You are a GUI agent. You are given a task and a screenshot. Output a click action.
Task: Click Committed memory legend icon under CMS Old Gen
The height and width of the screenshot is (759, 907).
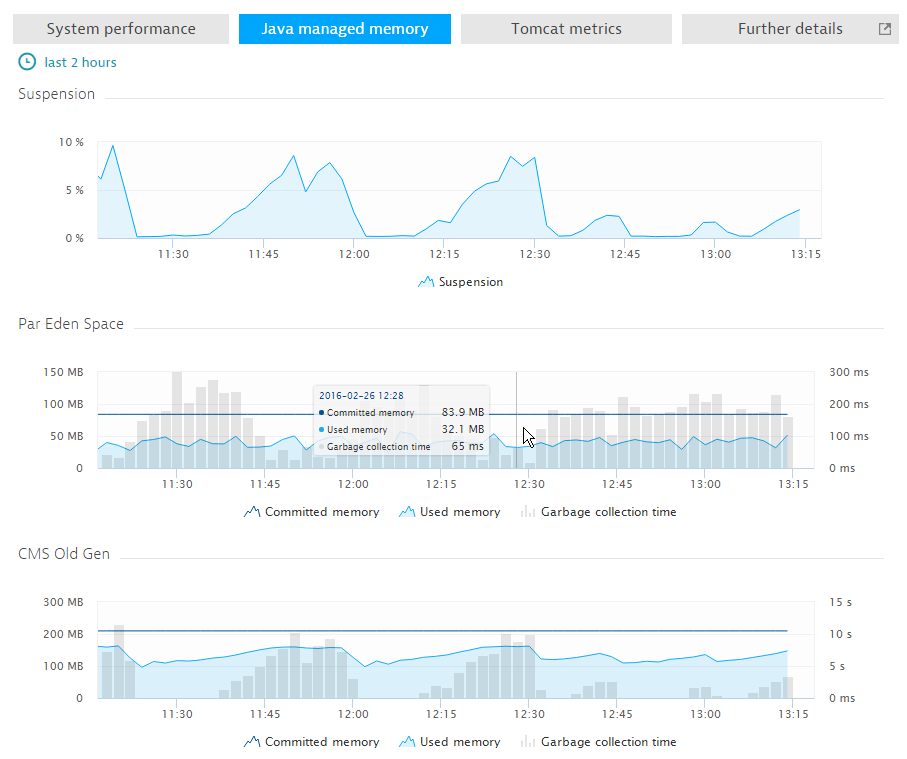tap(252, 742)
